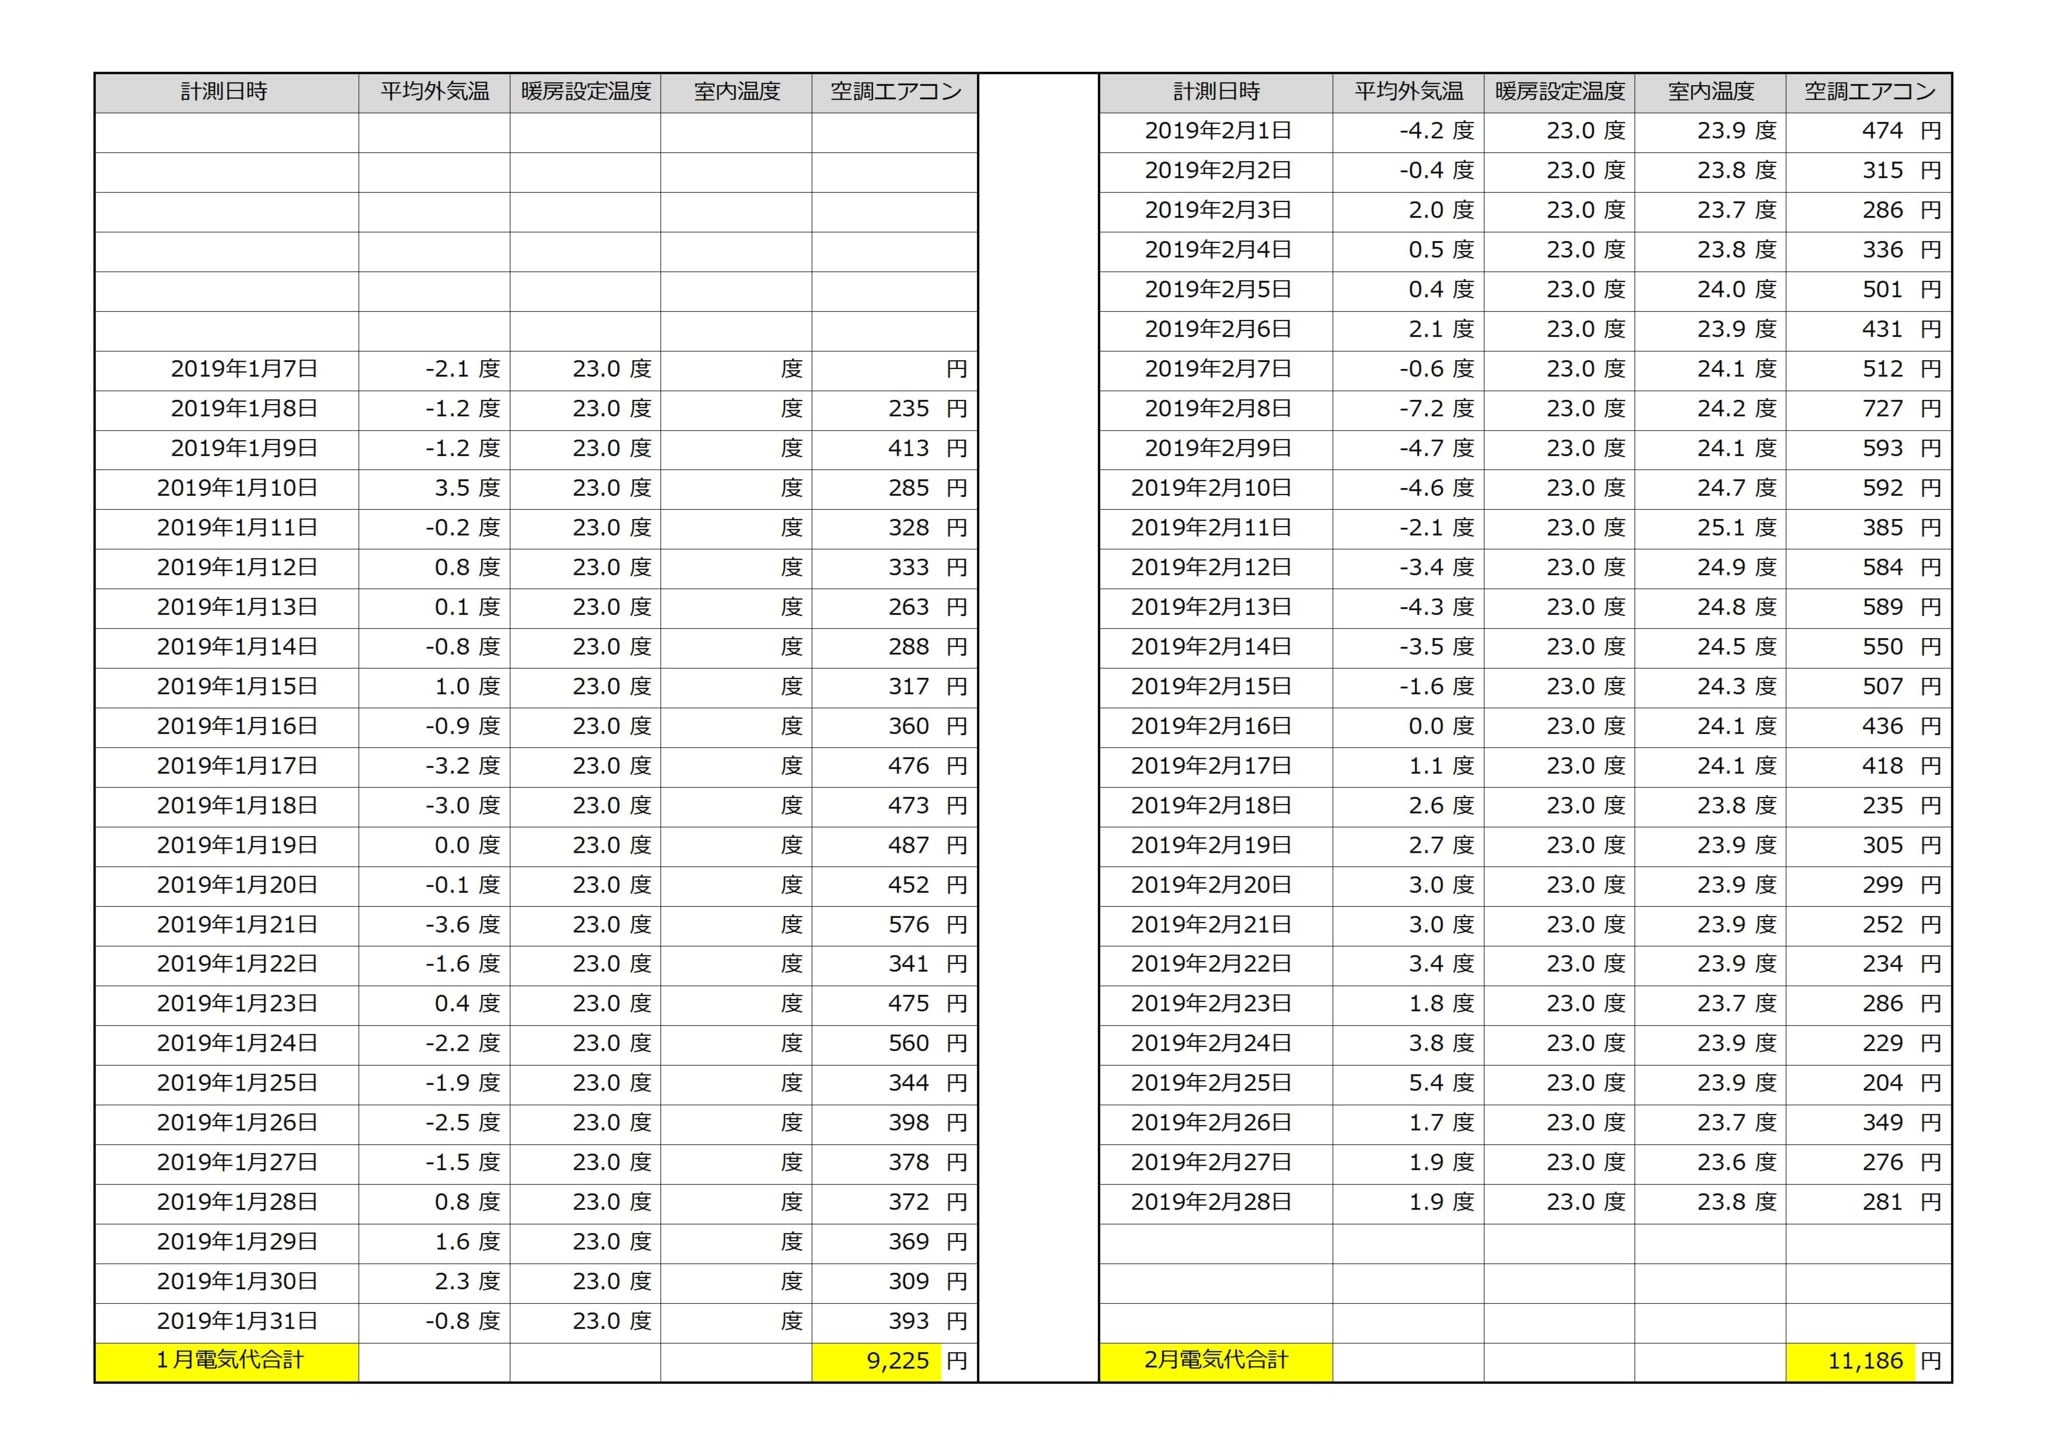Viewport: 2048px width, 1448px height.
Task: Select the 576 円 cost for January 21
Action: 894,925
